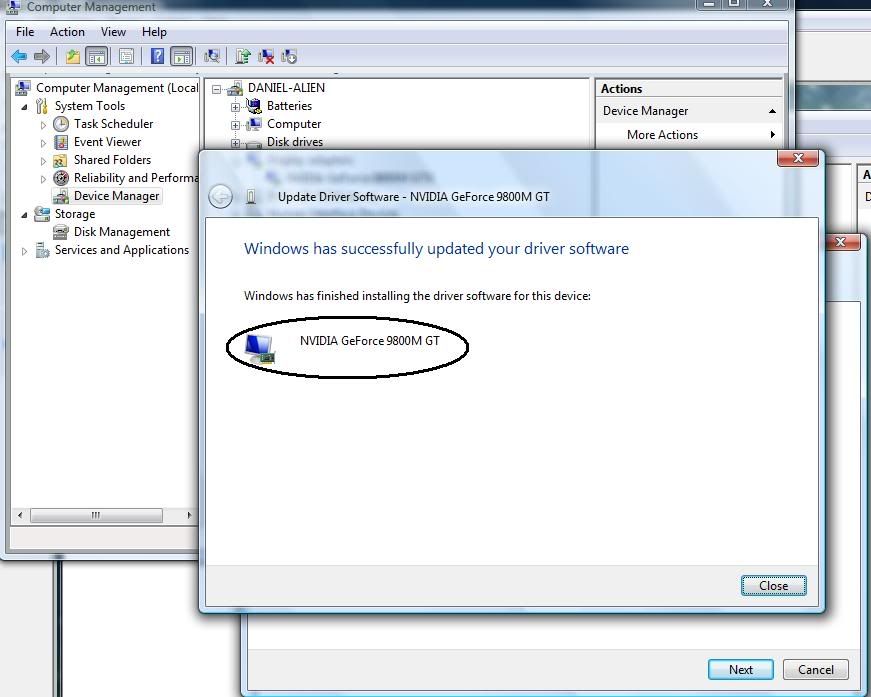Open the View menu
This screenshot has height=697, width=871.
point(113,32)
